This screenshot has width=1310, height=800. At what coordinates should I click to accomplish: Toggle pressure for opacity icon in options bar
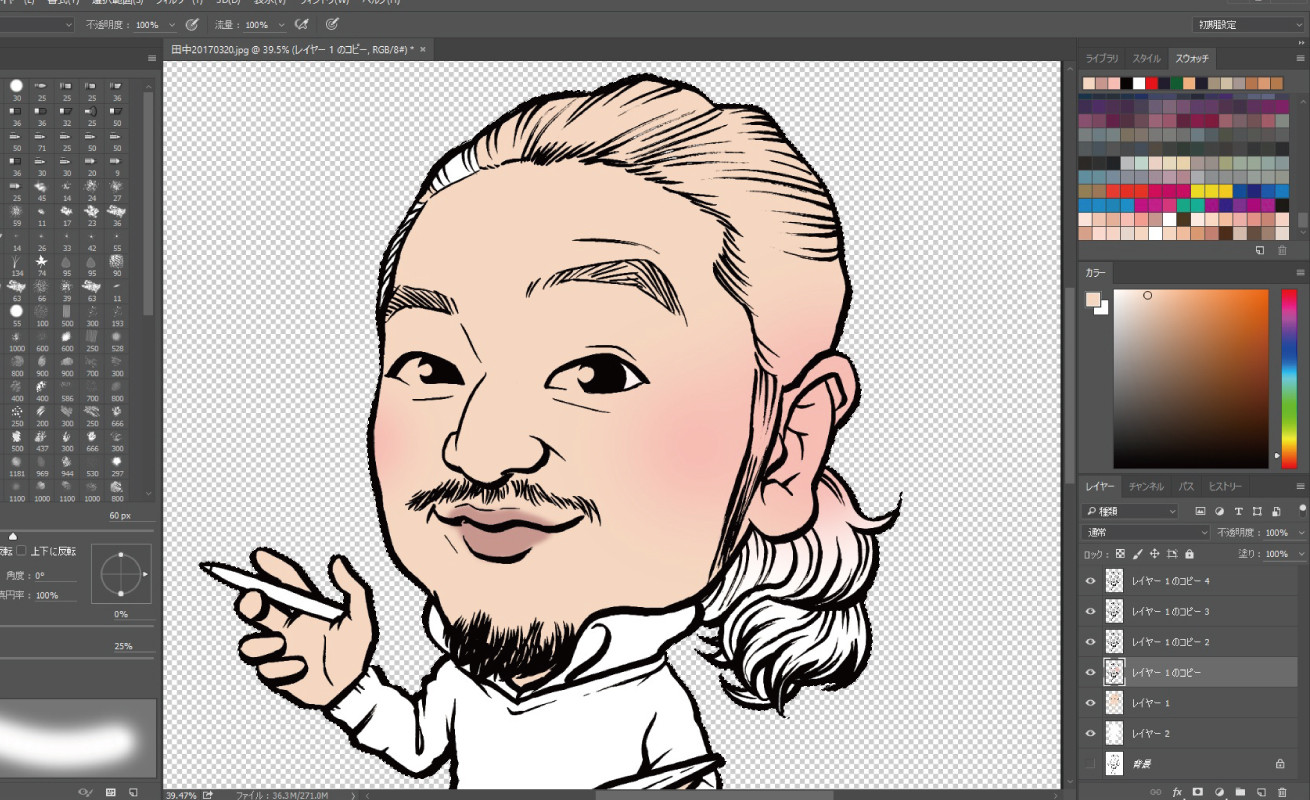192,24
